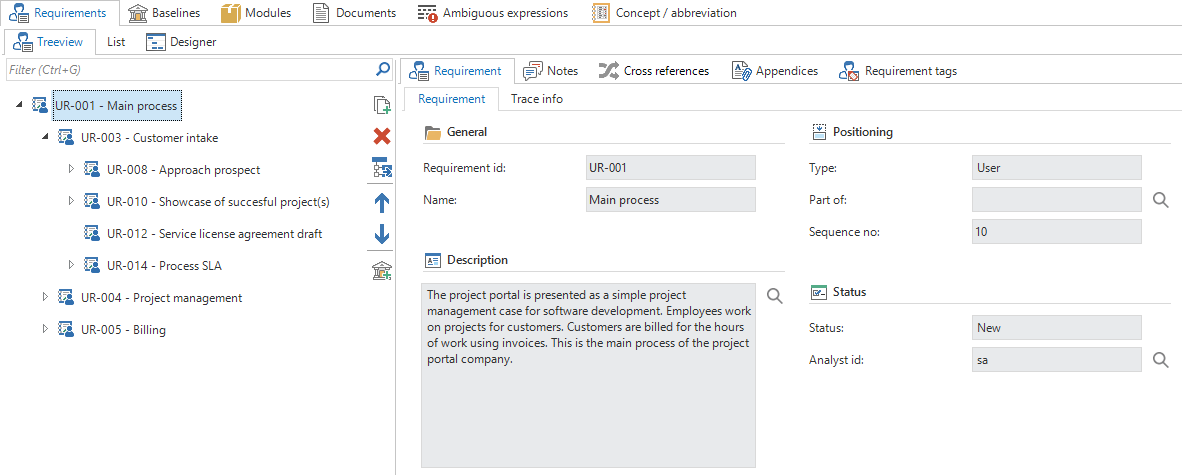Image resolution: width=1182 pixels, height=475 pixels.
Task: Expand UR-008 Approach prospect node
Action: 71,169
